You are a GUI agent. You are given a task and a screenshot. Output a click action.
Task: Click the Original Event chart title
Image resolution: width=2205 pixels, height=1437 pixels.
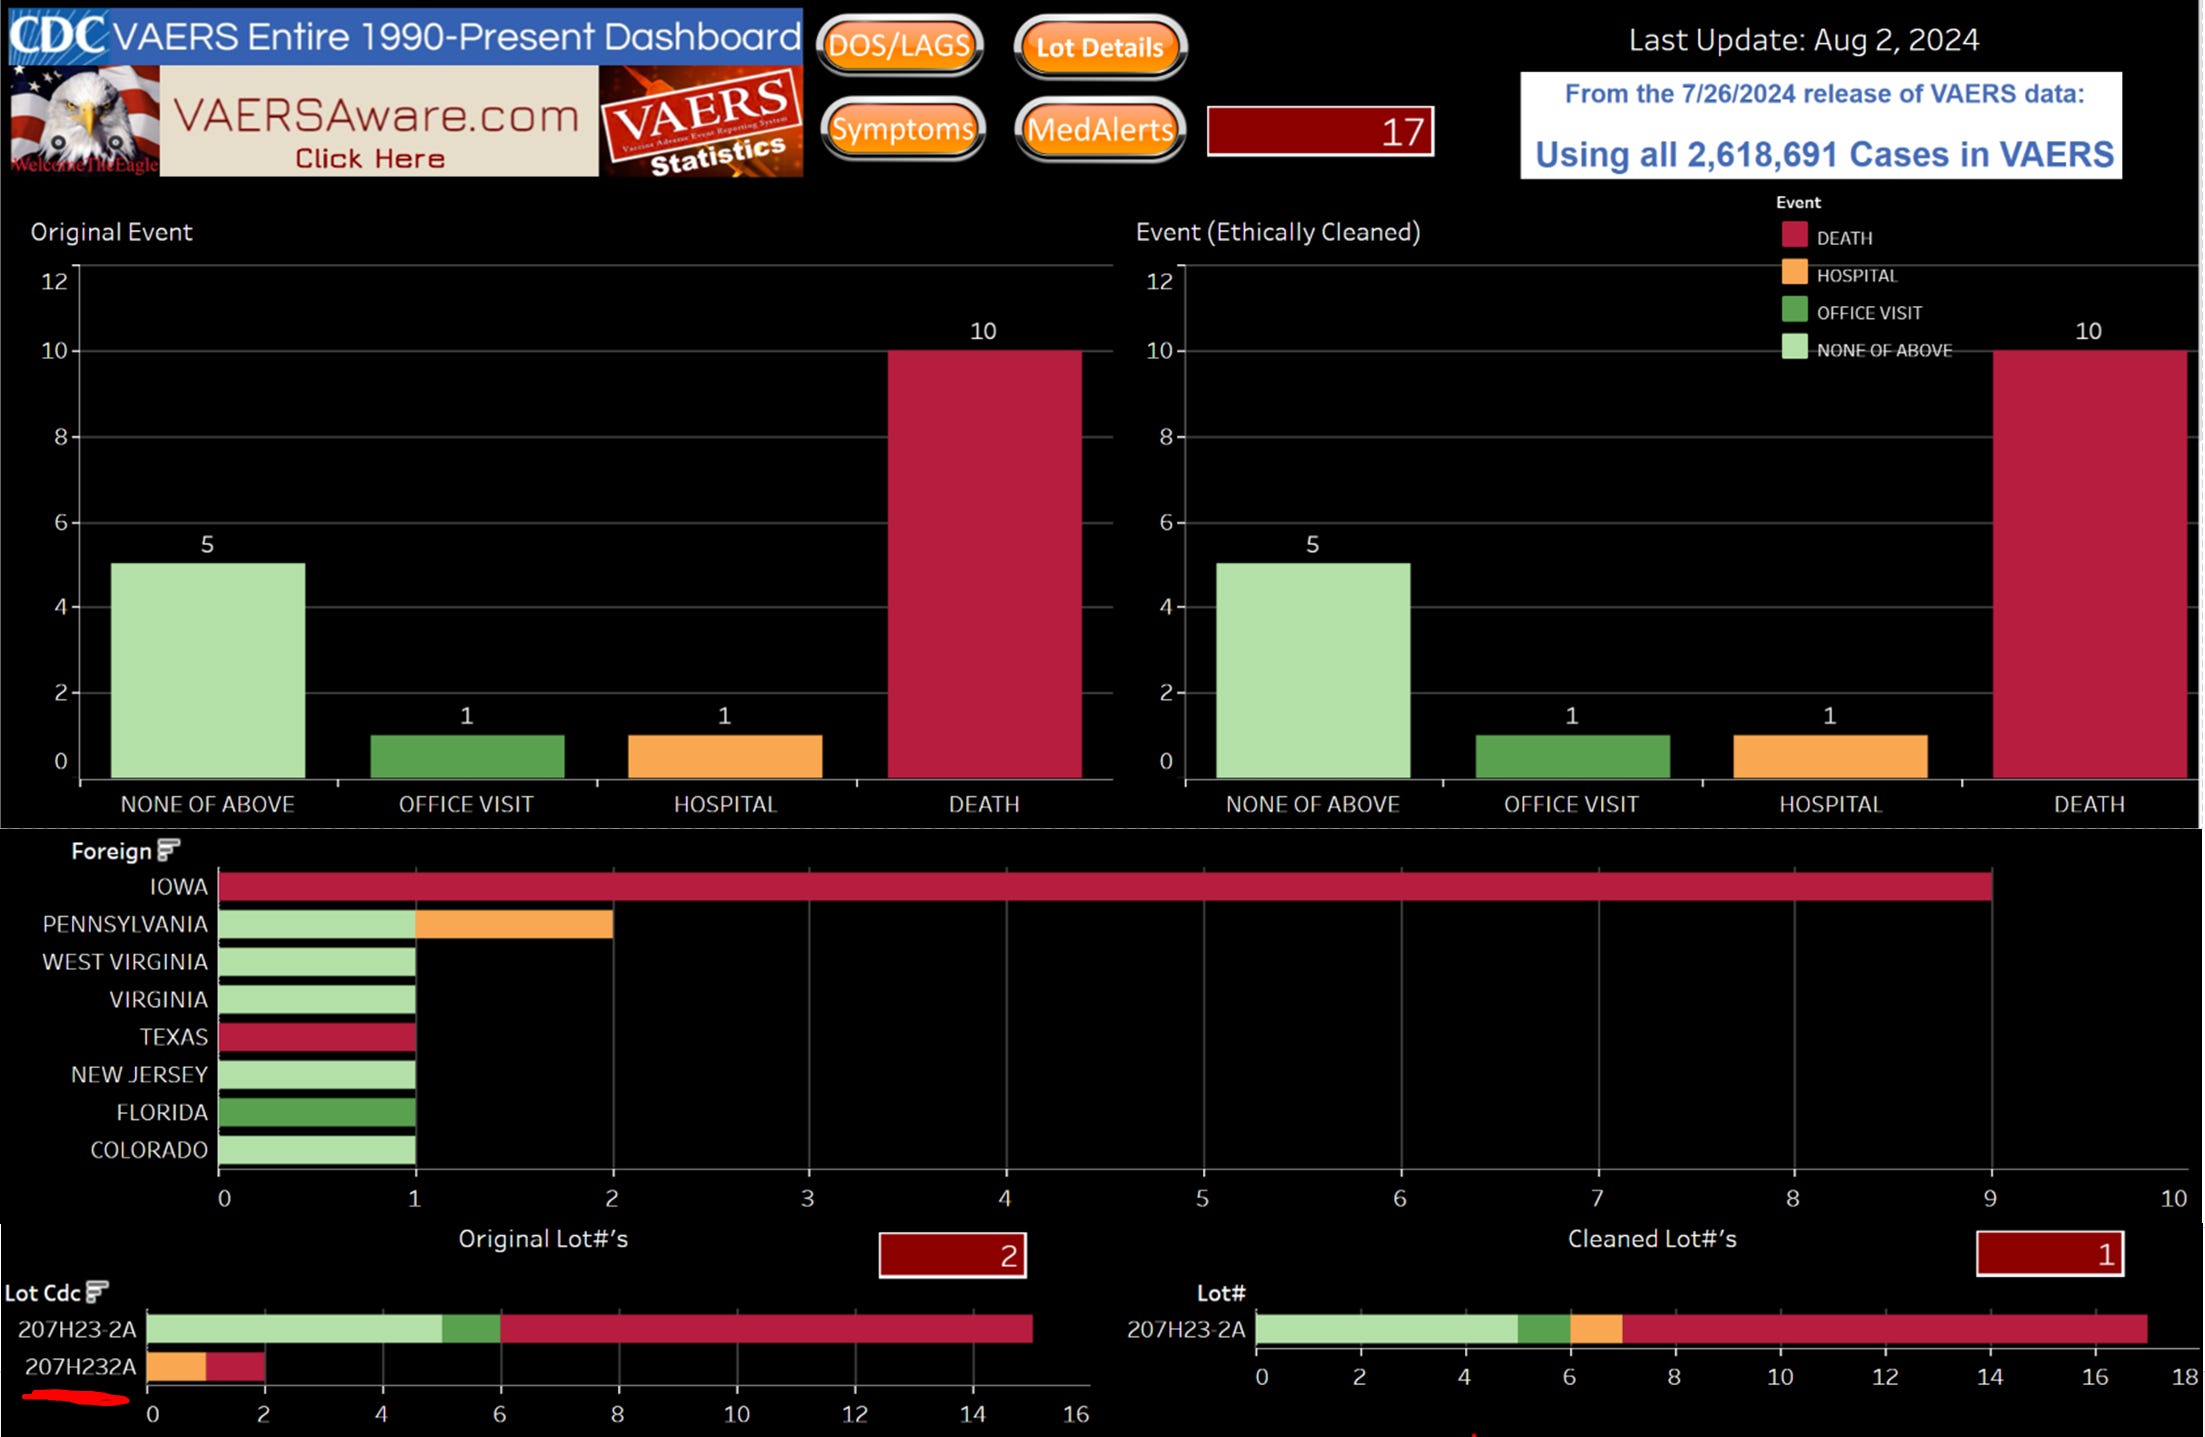pos(111,232)
